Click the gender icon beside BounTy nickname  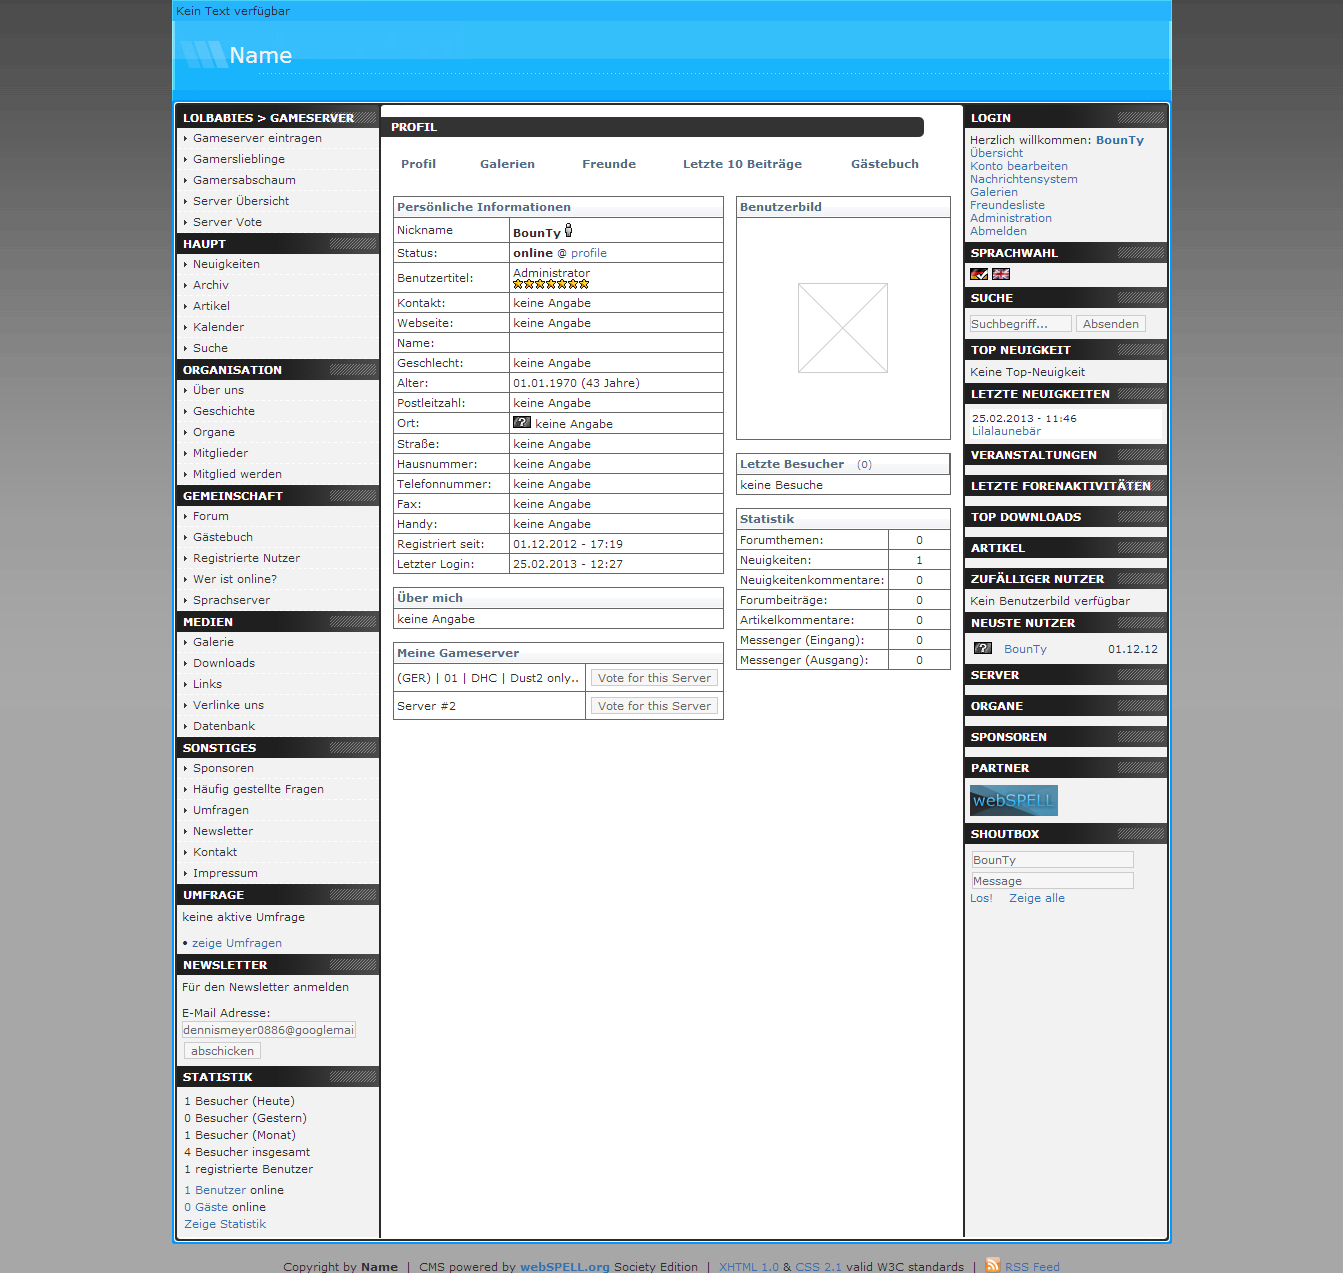pos(568,231)
